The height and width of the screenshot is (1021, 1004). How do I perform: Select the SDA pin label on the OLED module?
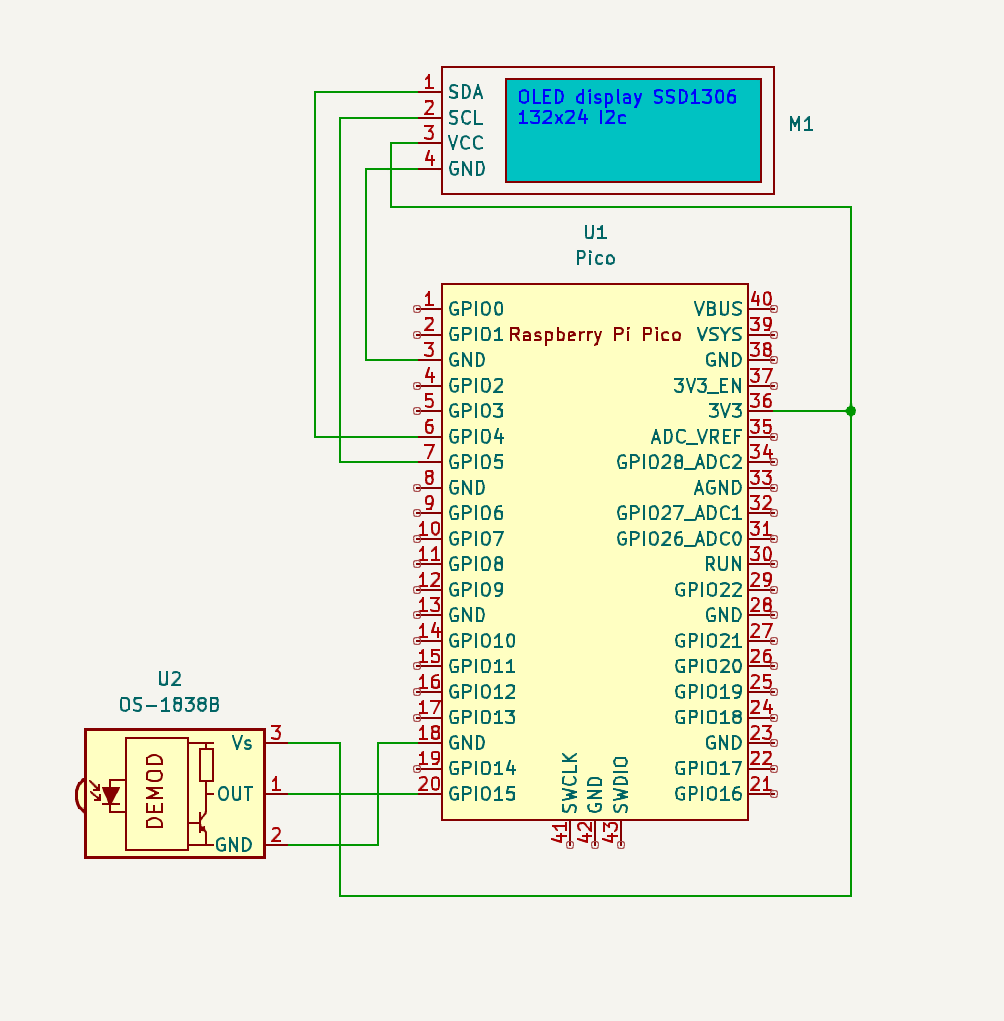466,92
